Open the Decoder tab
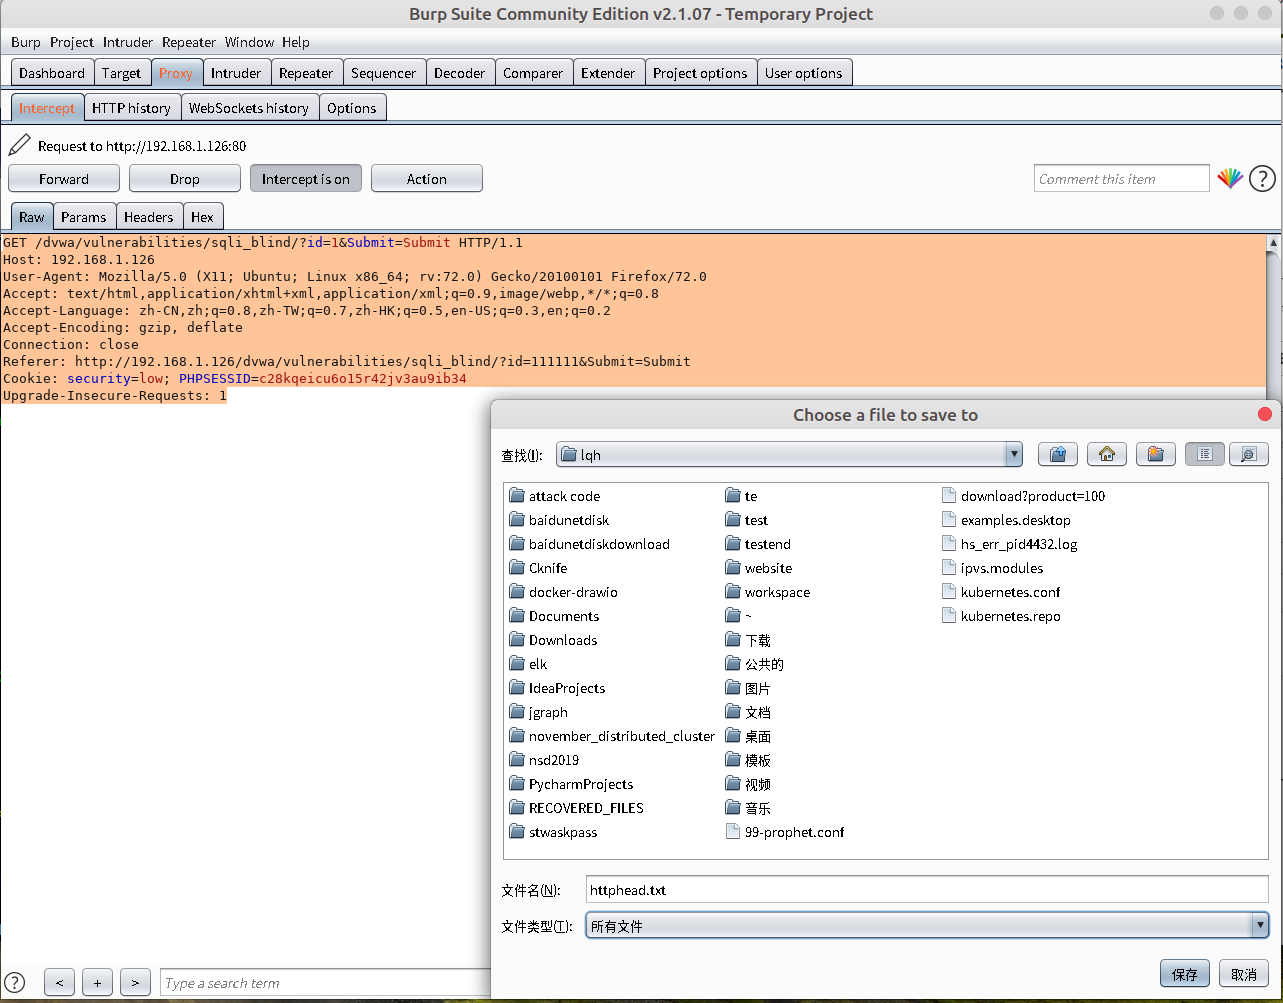This screenshot has height=1003, width=1283. tap(460, 73)
